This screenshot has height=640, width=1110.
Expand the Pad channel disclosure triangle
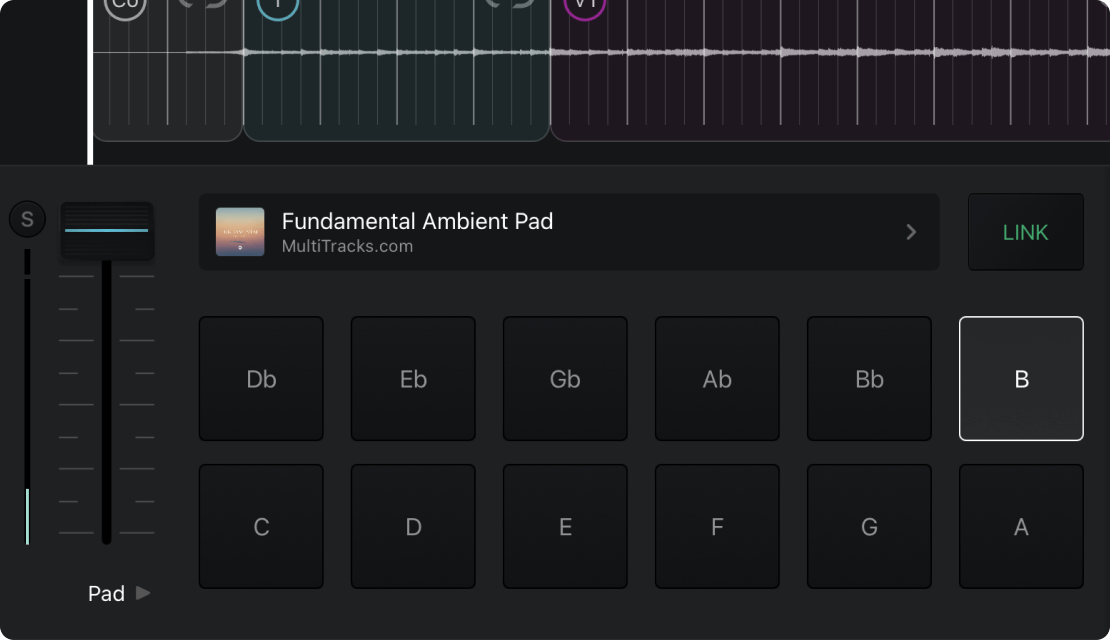(143, 593)
